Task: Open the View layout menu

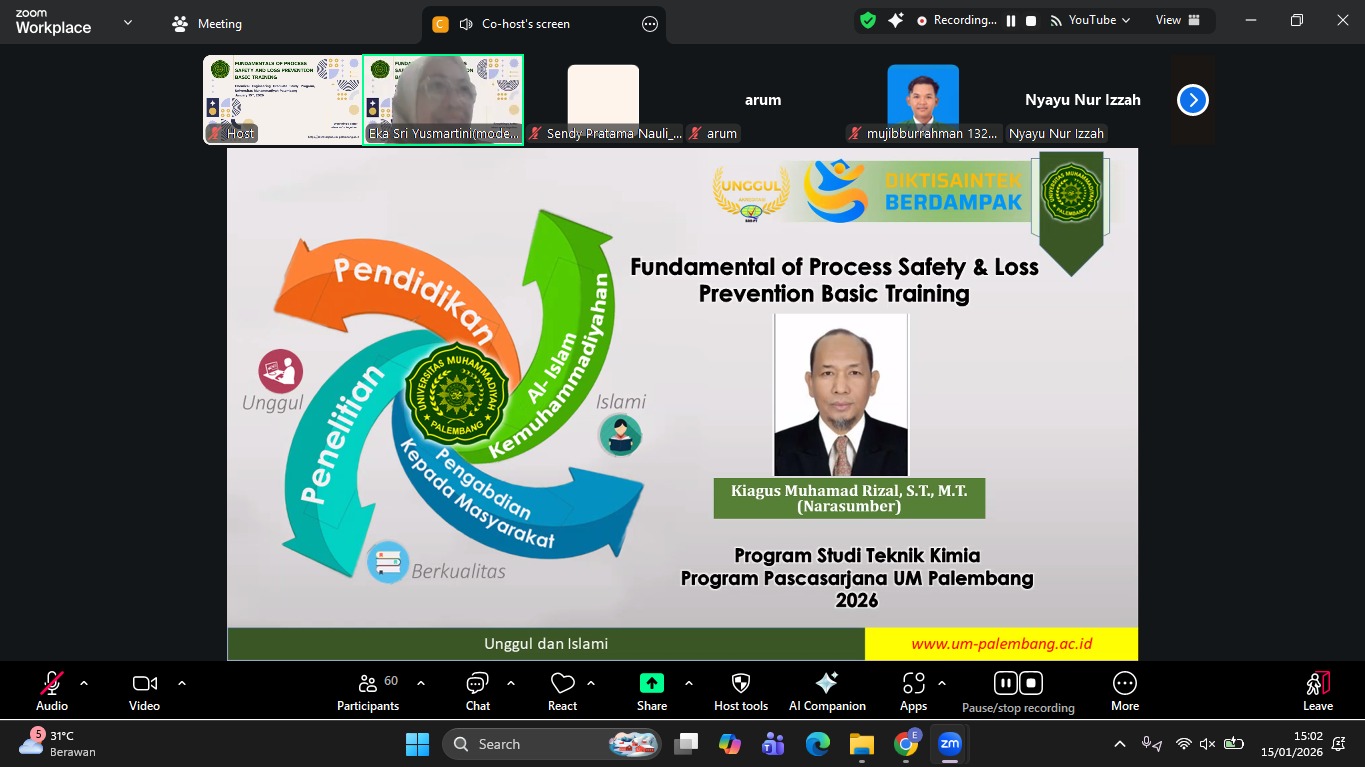Action: [x=1177, y=21]
